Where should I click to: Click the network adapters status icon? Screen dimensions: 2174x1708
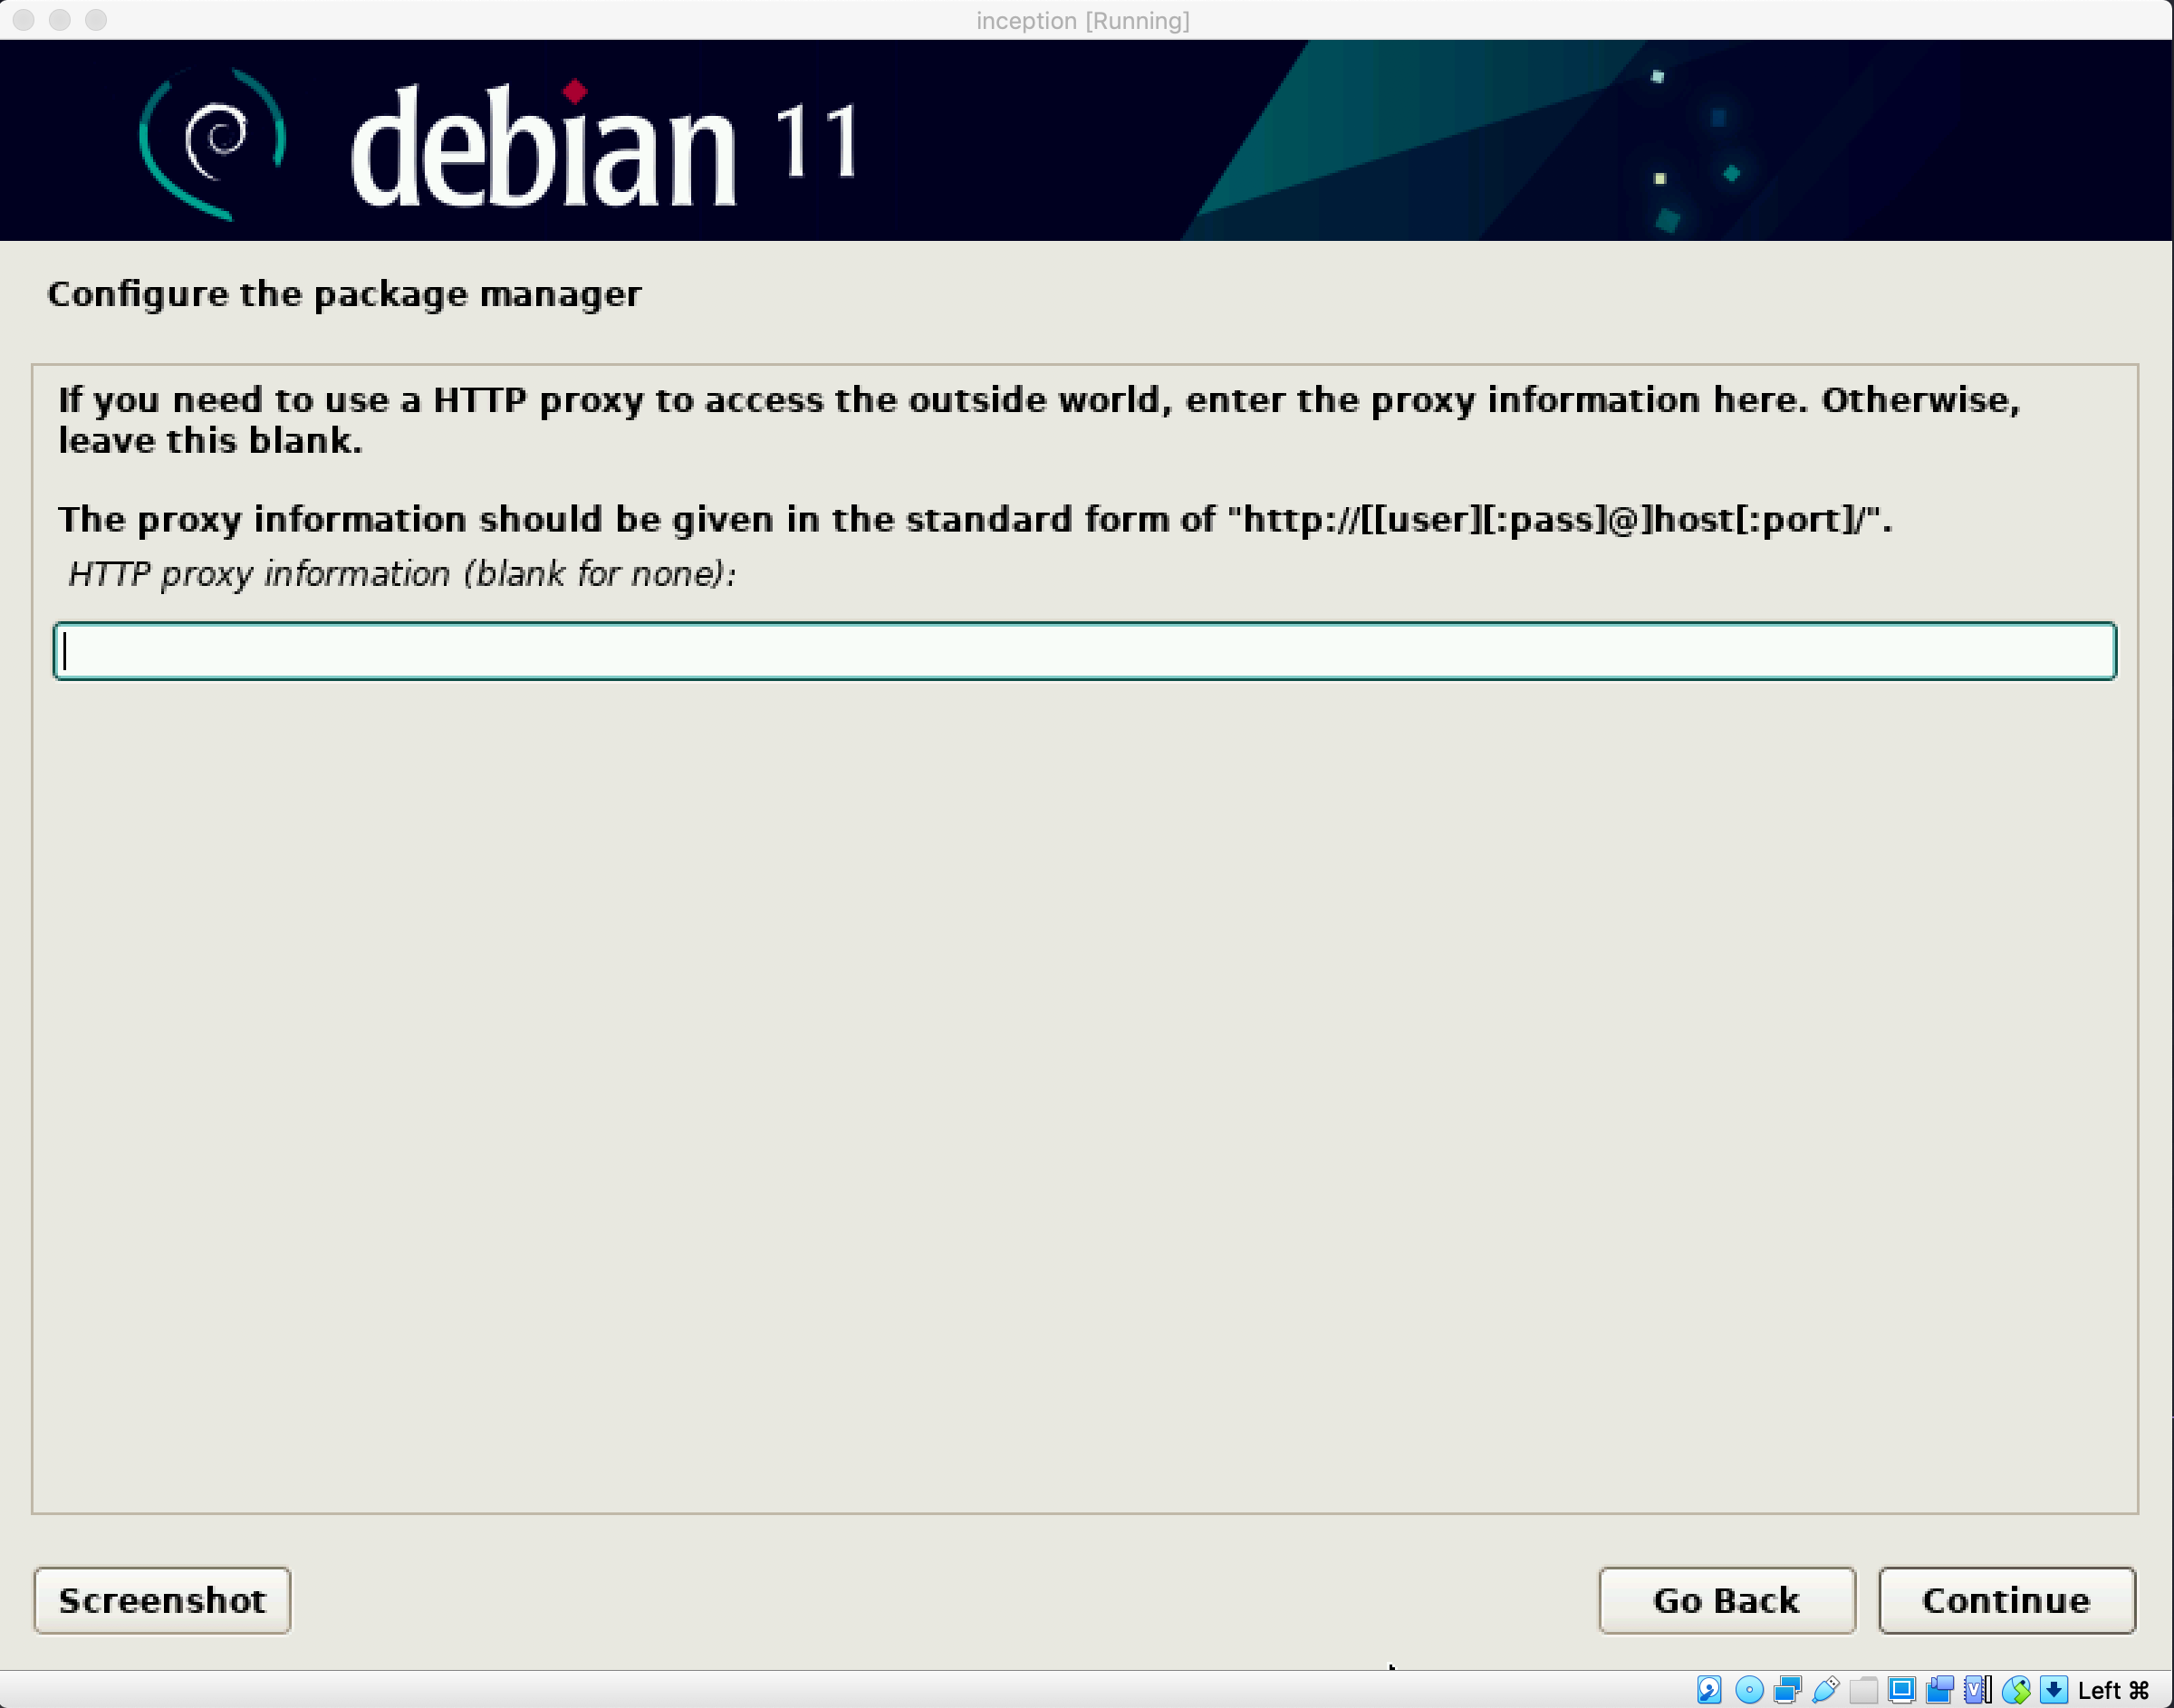pos(1787,1690)
